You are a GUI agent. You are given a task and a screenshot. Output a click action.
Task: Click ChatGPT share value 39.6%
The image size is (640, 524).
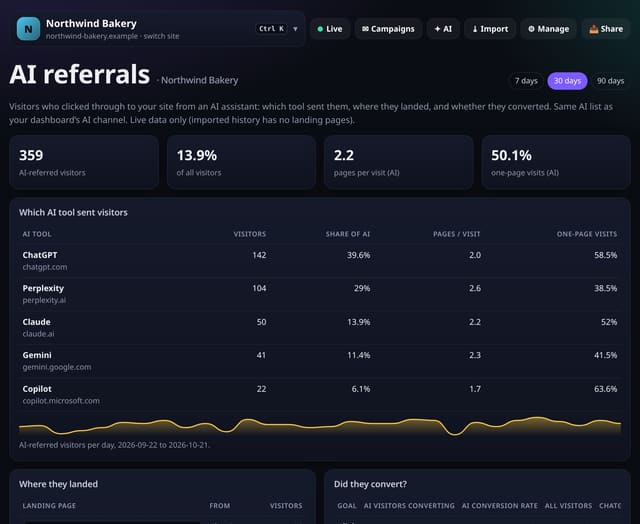coord(358,255)
